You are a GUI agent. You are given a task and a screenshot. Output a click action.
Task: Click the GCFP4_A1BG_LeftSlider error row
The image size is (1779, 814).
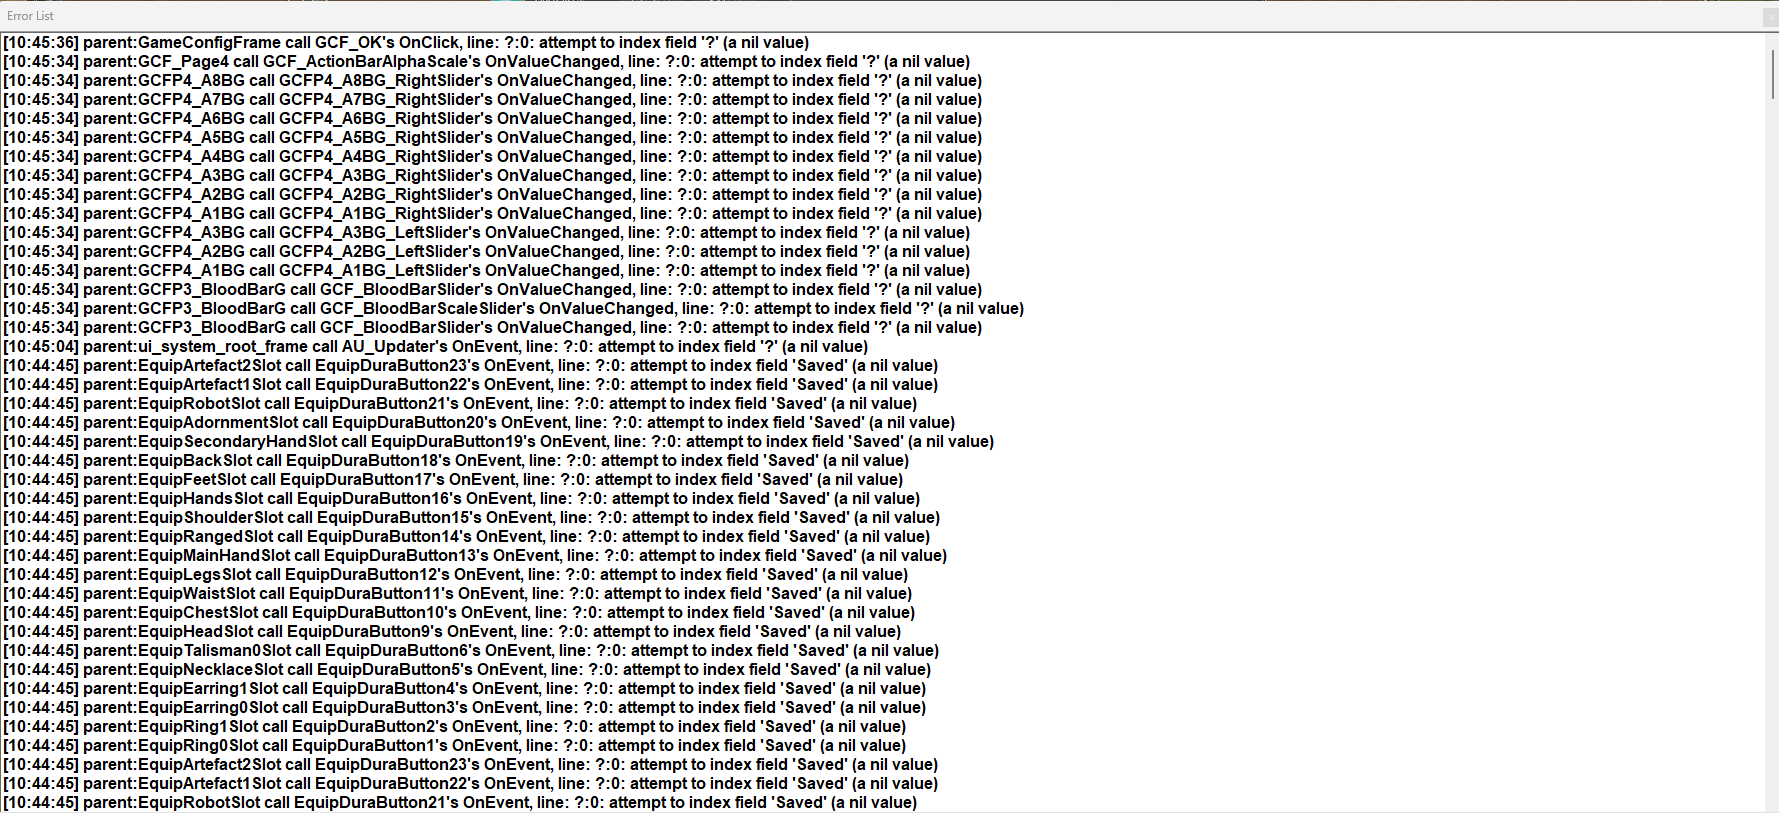click(x=487, y=271)
